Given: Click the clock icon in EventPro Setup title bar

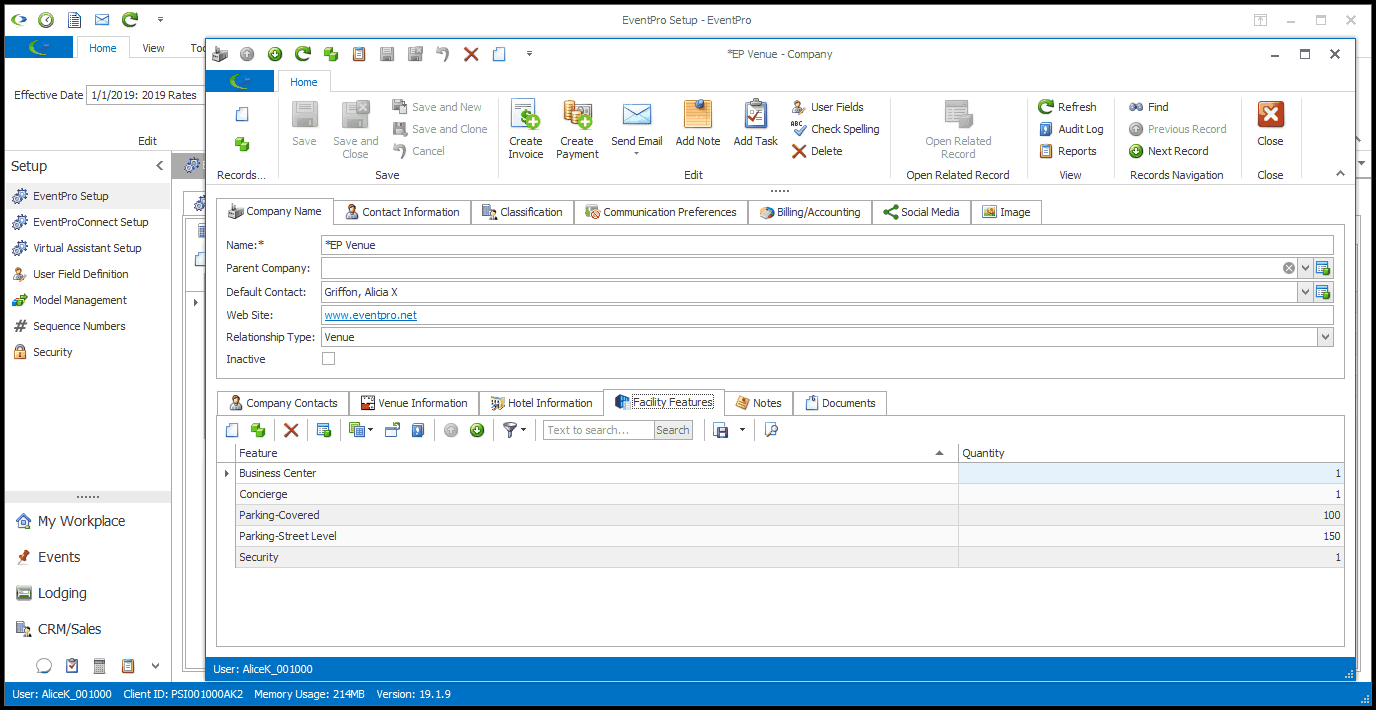Looking at the screenshot, I should [x=46, y=20].
